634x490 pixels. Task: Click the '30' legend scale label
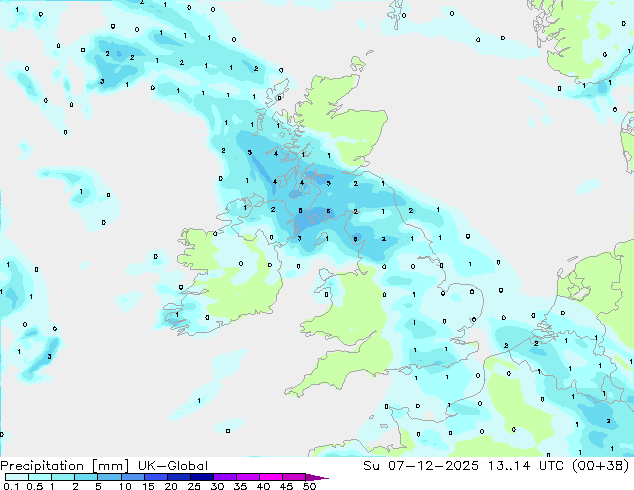click(x=217, y=486)
